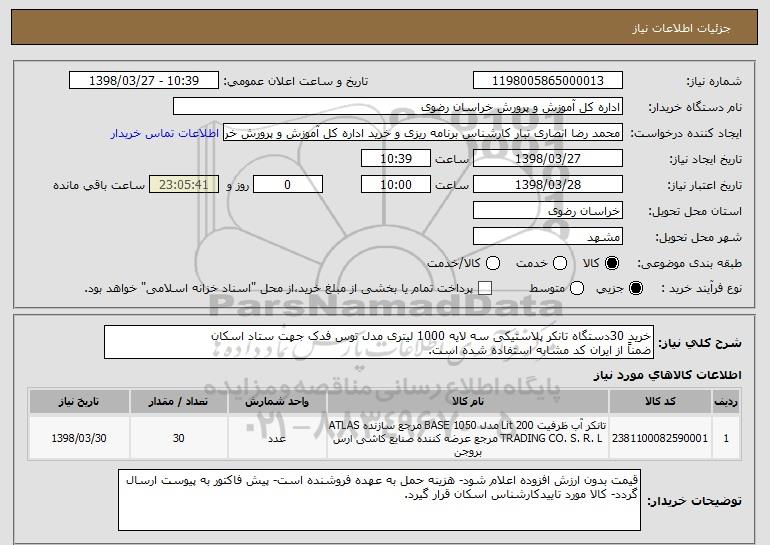The width and height of the screenshot is (770, 545).
Task: Click the ساعت باقی مانده label
Action: click(x=99, y=185)
